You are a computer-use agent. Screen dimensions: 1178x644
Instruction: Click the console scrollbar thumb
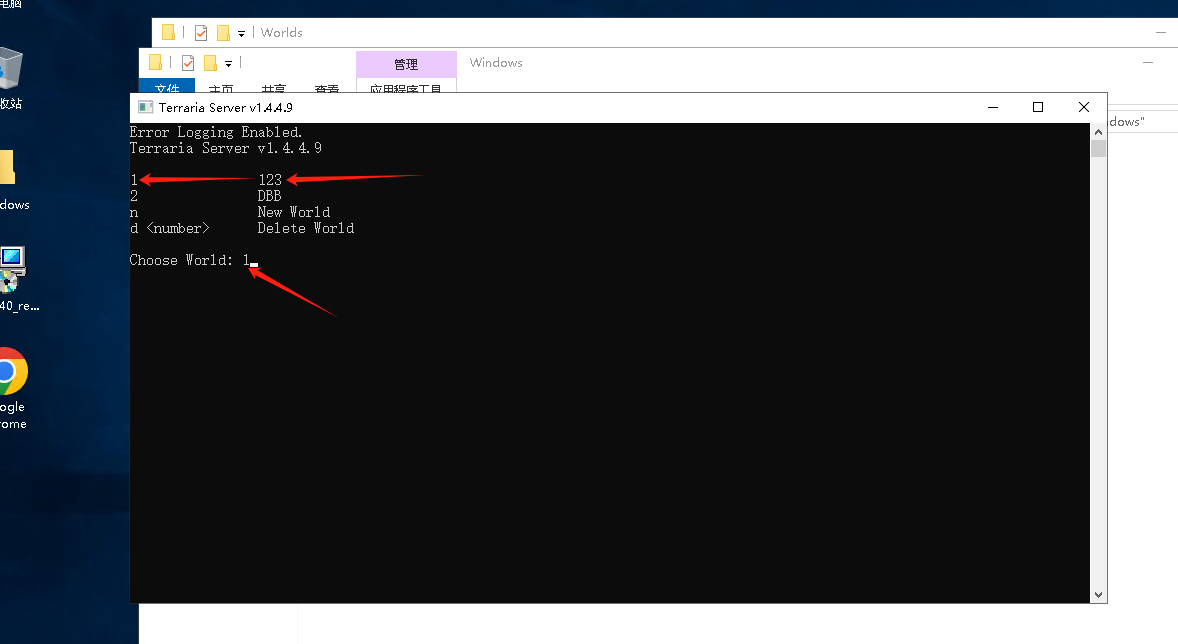pyautogui.click(x=1098, y=148)
